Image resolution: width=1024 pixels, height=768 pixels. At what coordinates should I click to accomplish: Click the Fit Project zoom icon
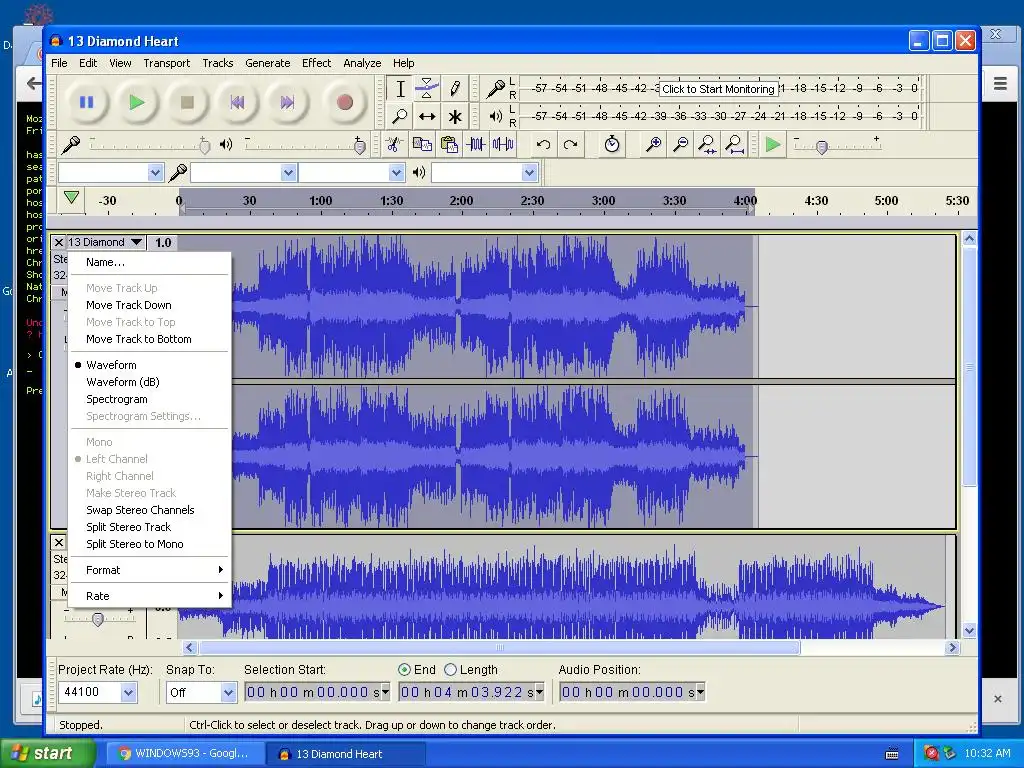click(x=735, y=145)
